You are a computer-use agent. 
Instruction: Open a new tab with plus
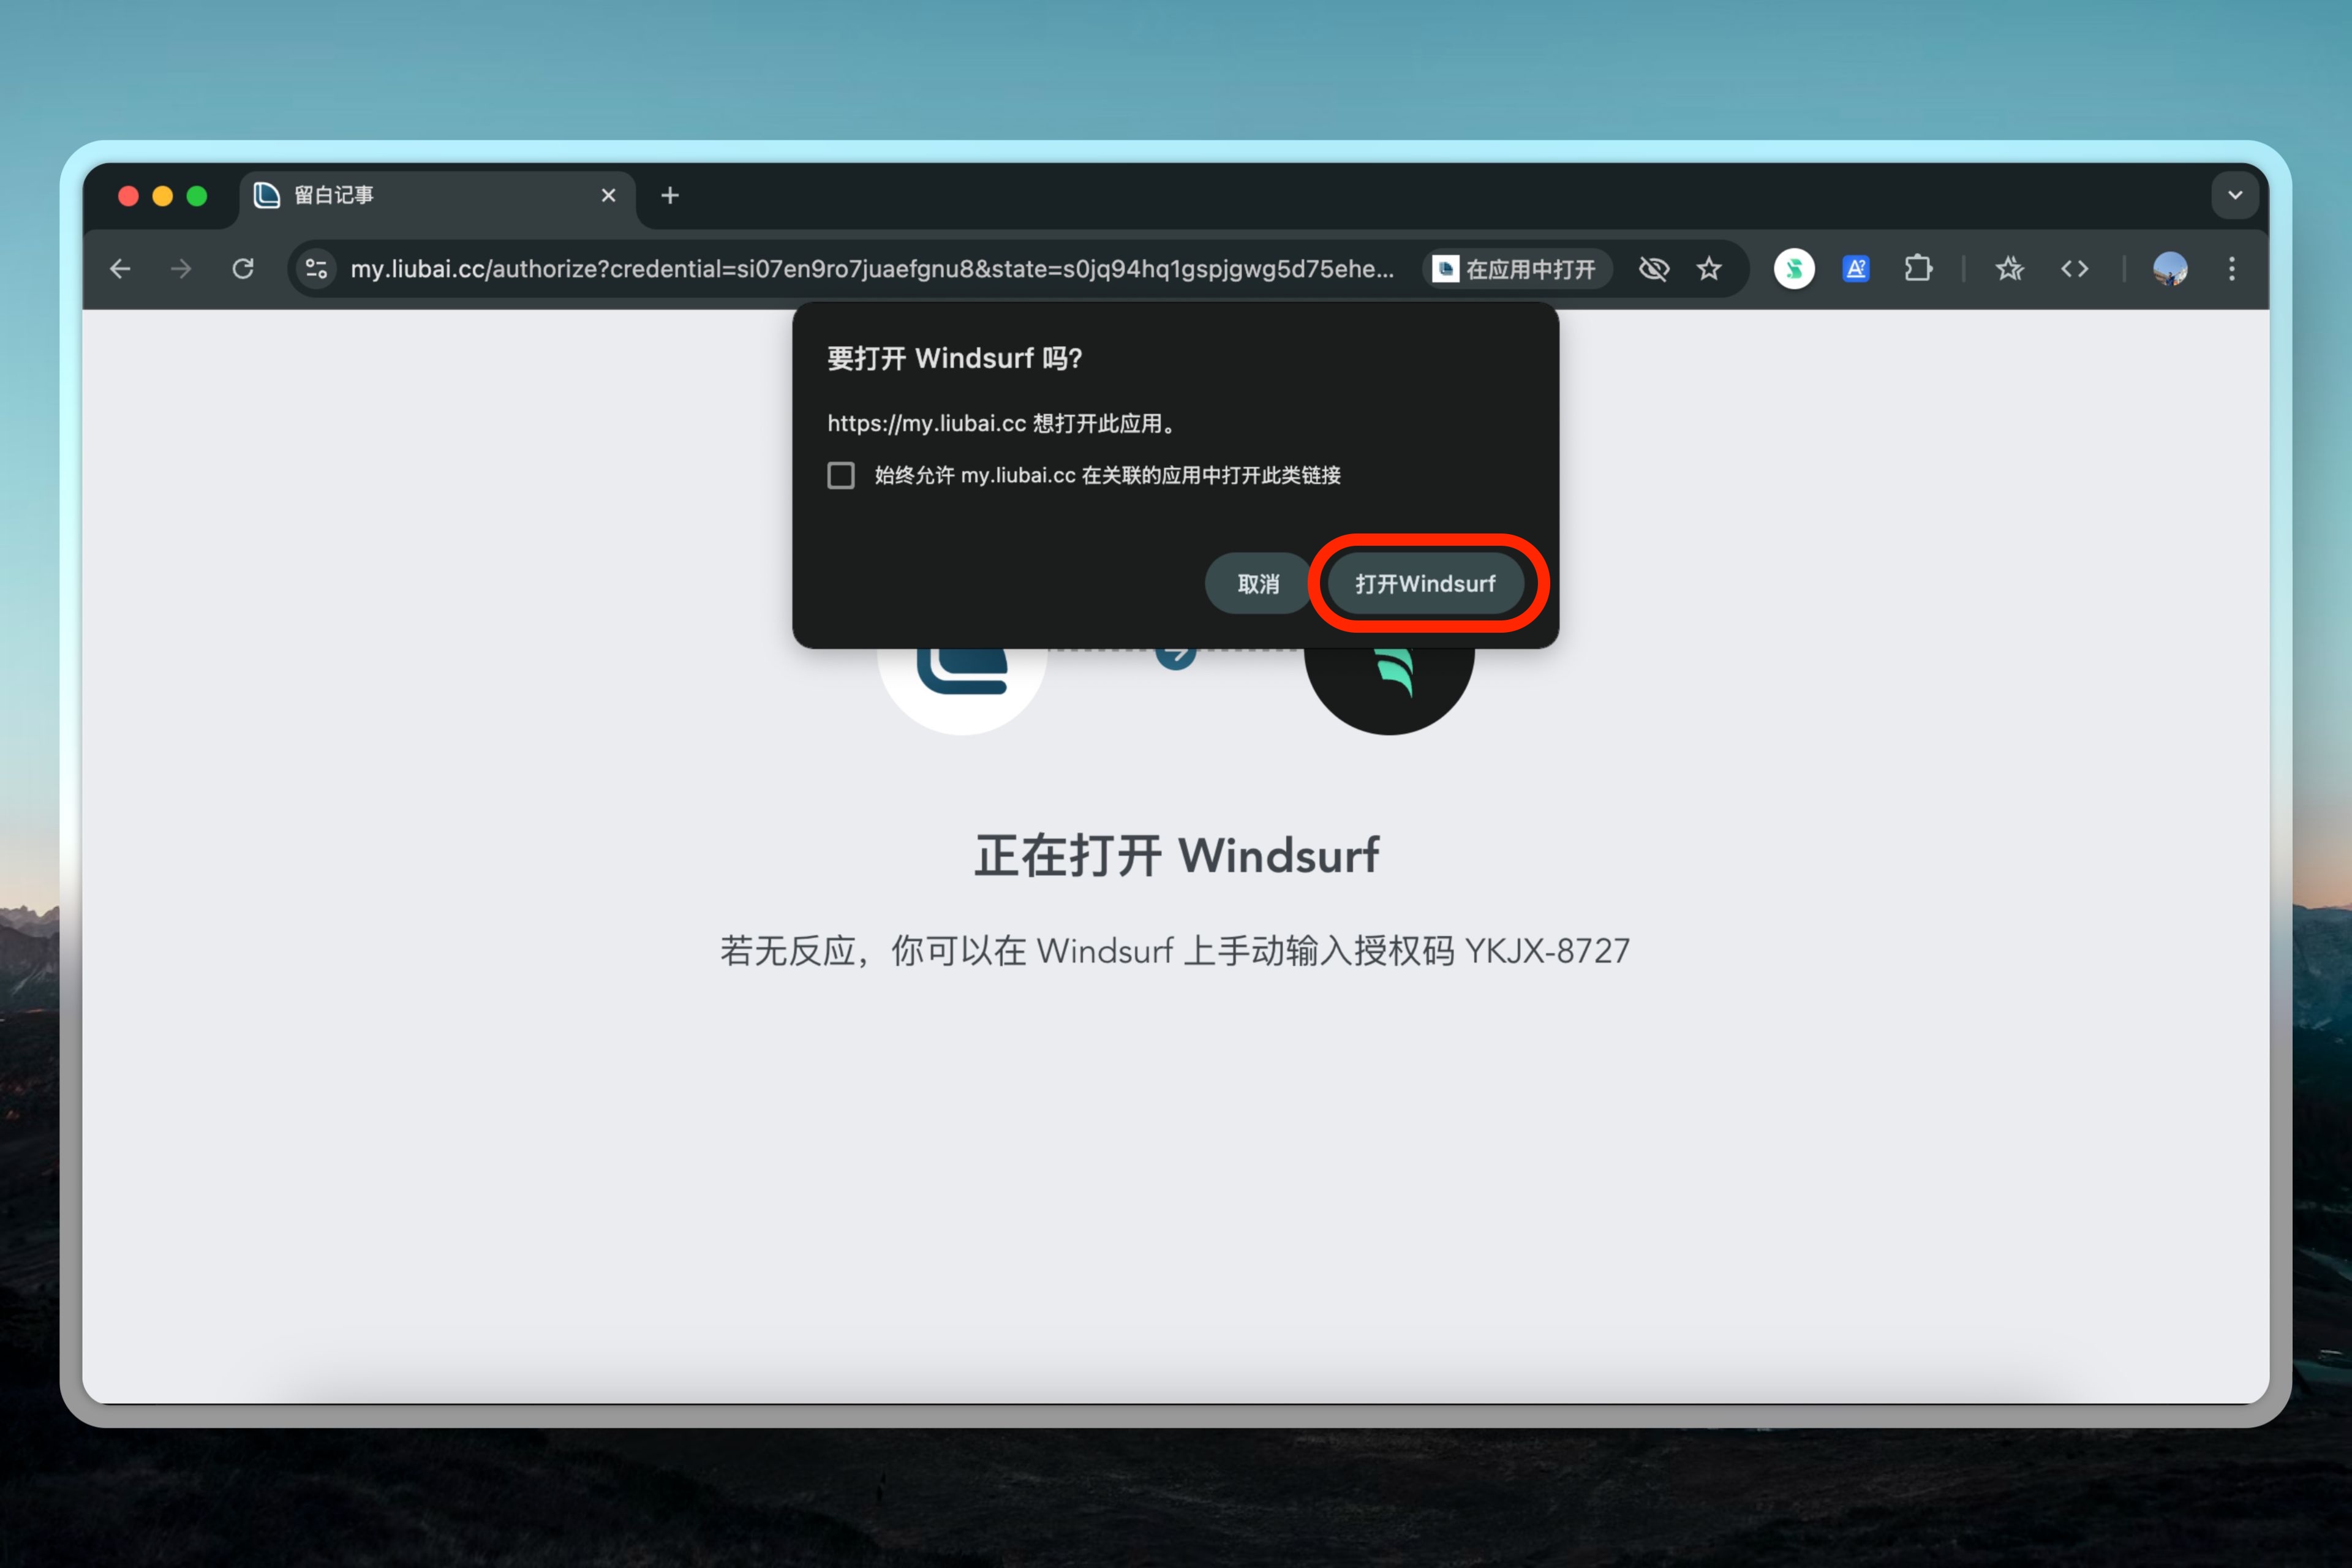pos(670,196)
